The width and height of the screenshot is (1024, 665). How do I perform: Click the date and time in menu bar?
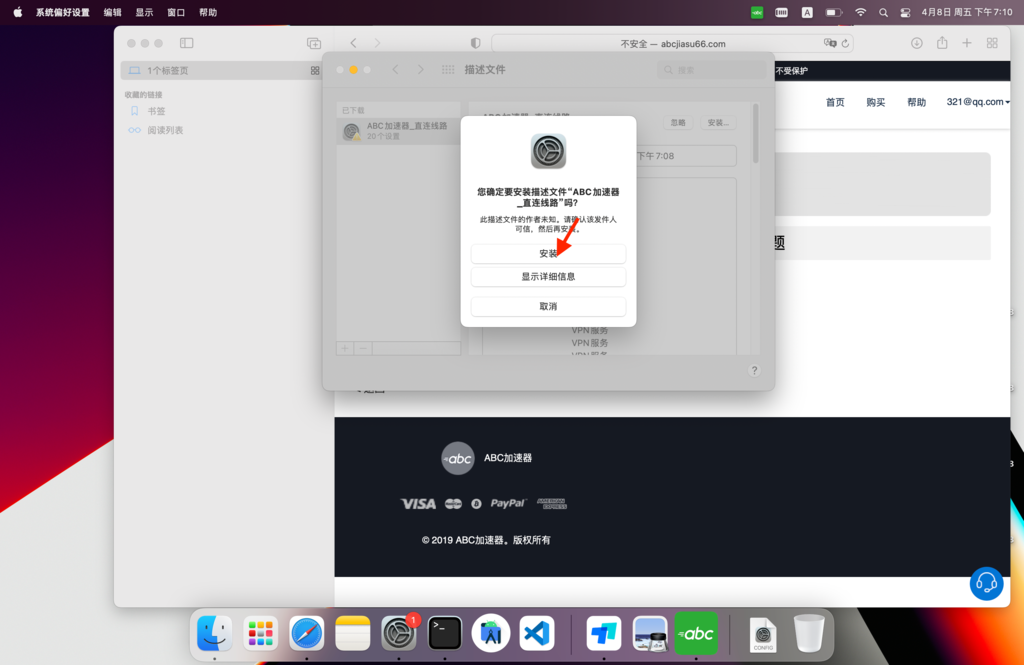click(x=967, y=12)
